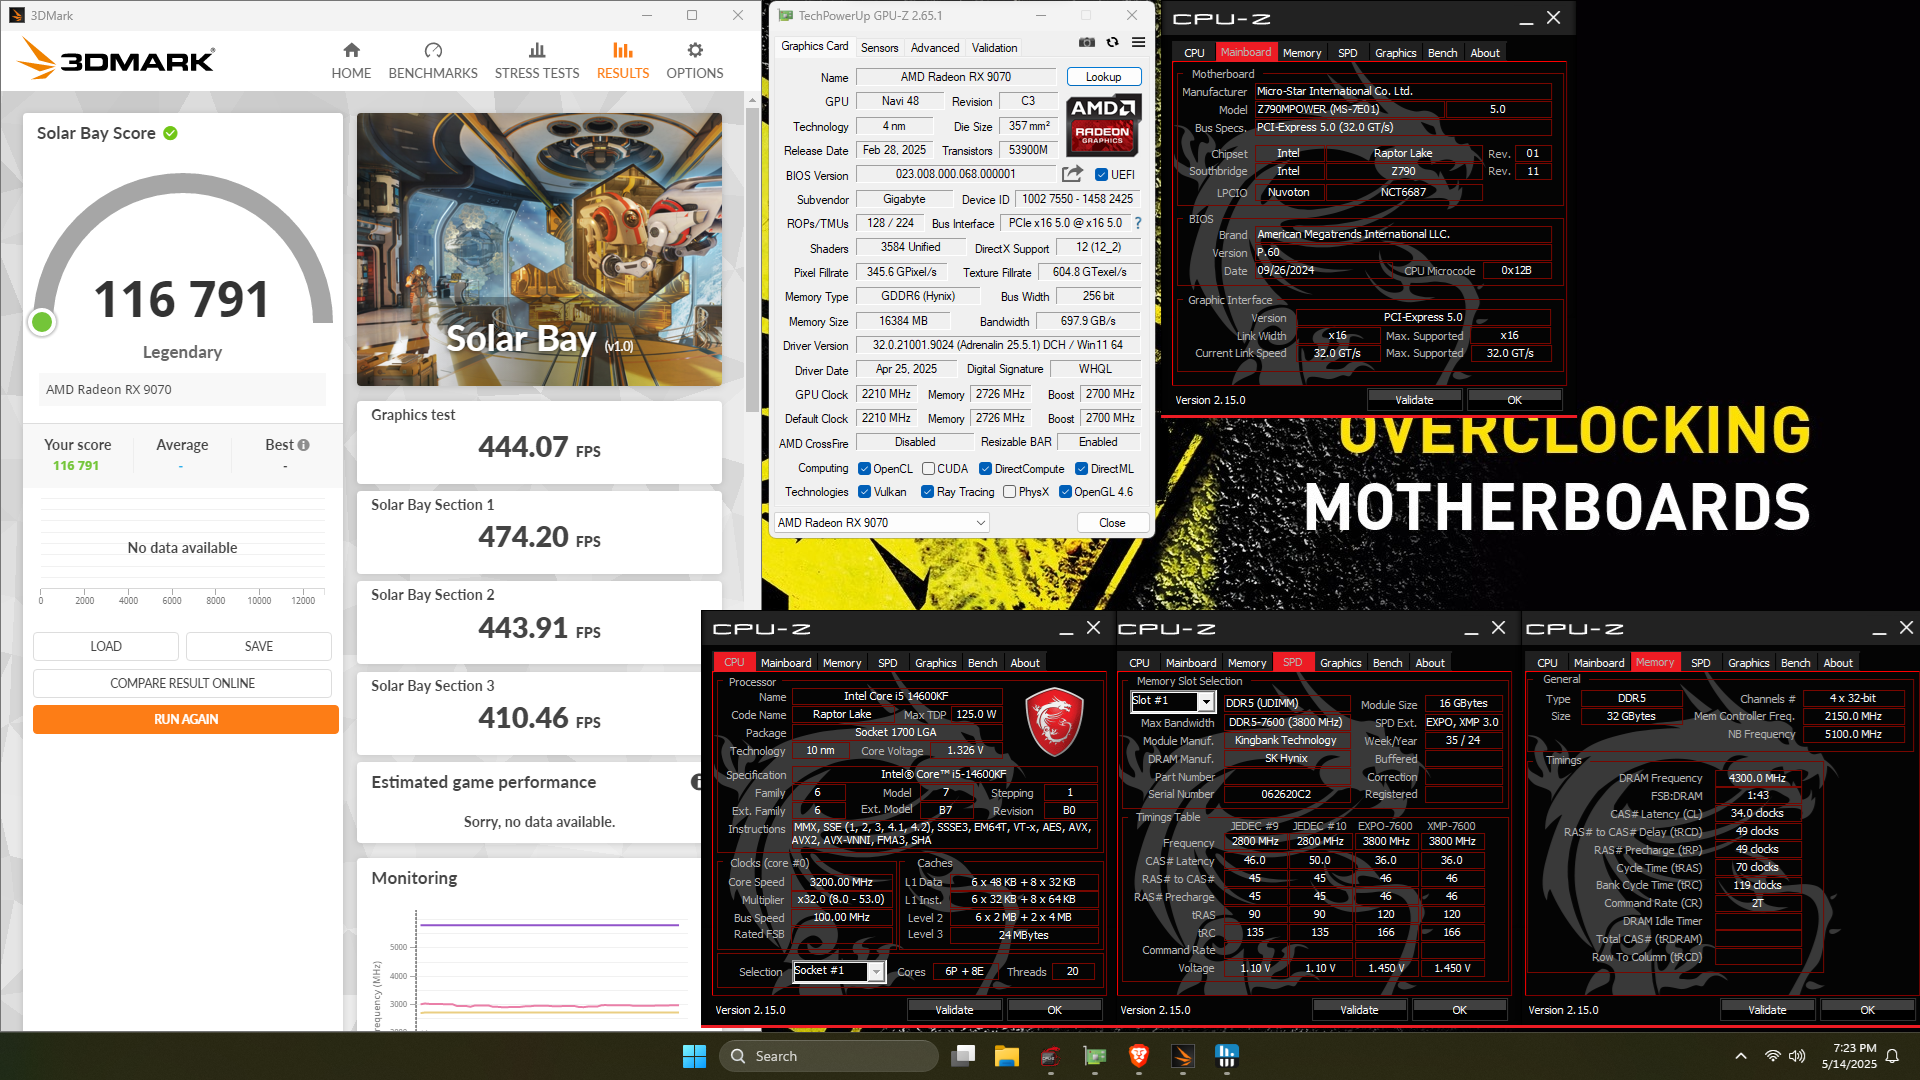This screenshot has height=1080, width=1920.
Task: Switch to GPU-Z Sensors tab
Action: [879, 48]
